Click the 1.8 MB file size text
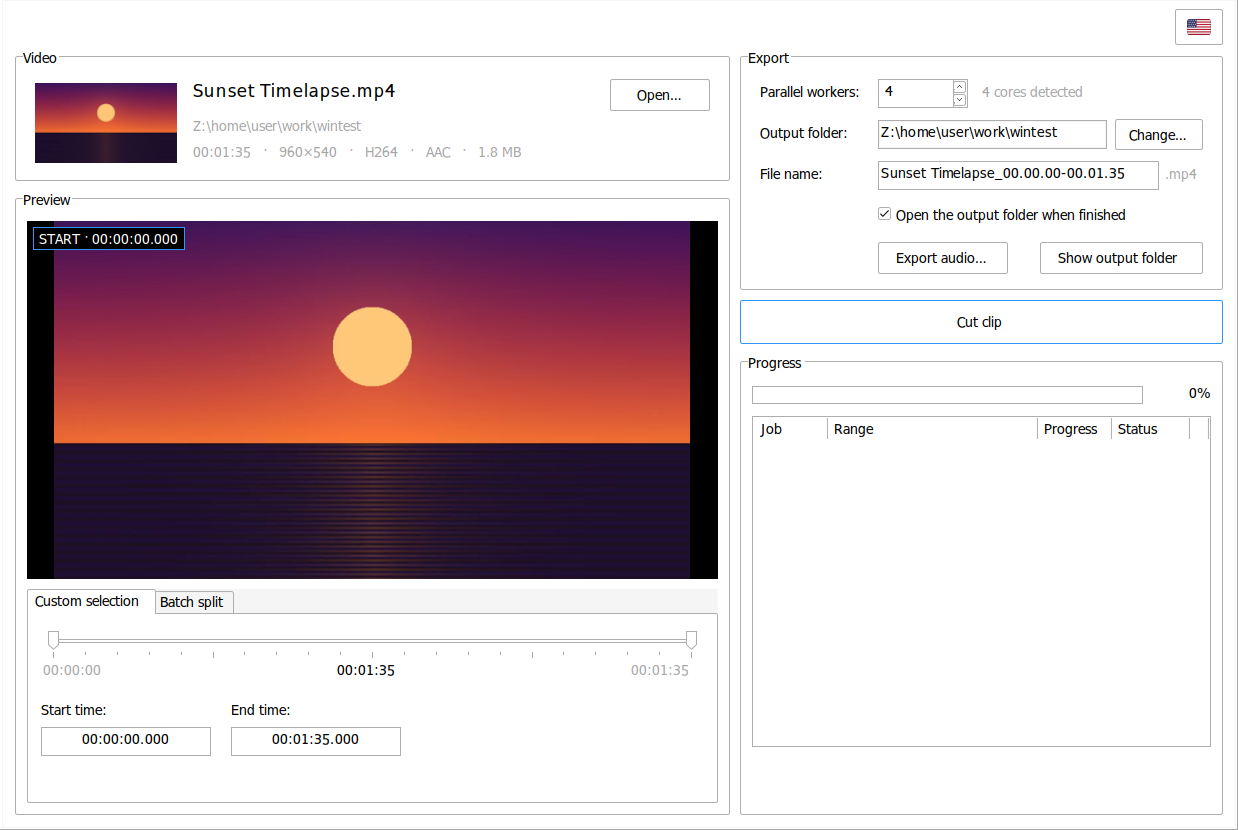Screen dimensions: 1238x830 tap(499, 152)
